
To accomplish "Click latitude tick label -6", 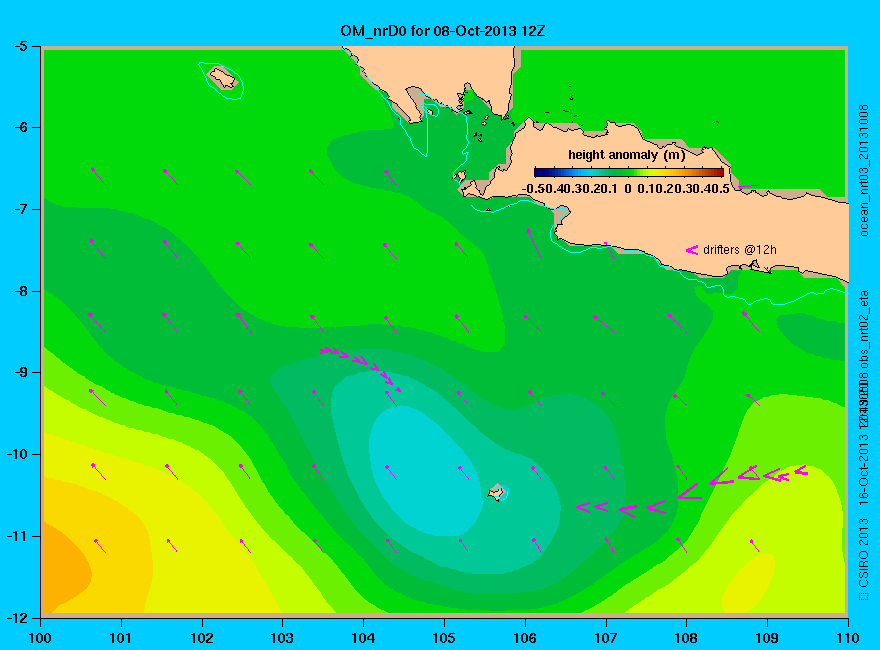I will [20, 127].
